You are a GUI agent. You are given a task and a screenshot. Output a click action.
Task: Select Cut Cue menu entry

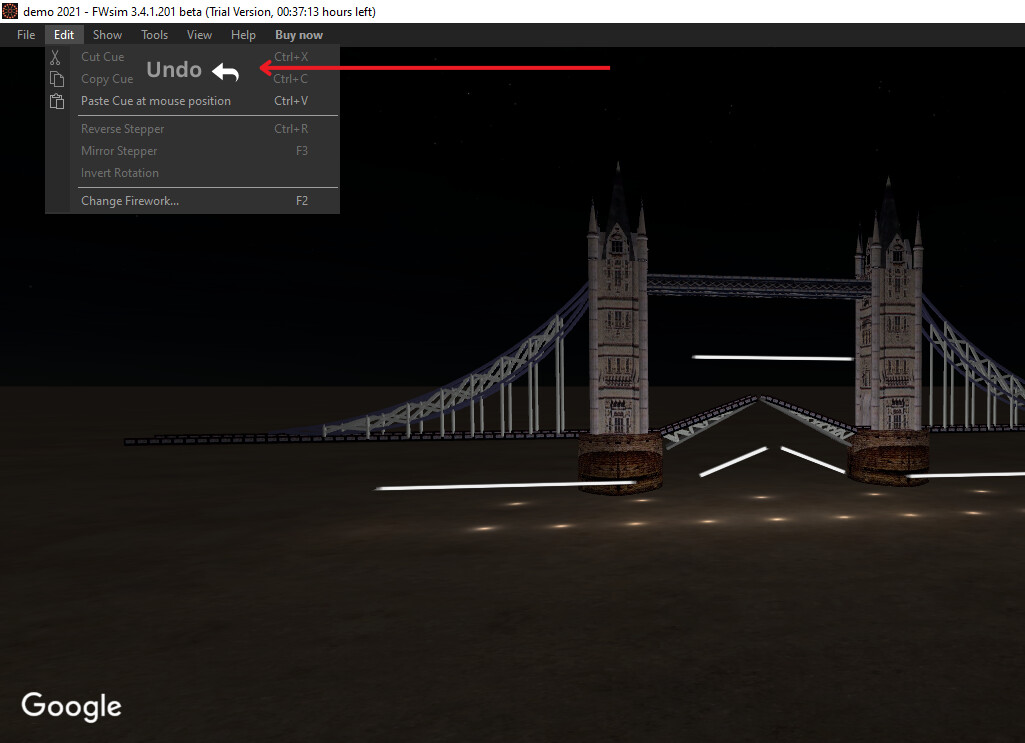103,57
